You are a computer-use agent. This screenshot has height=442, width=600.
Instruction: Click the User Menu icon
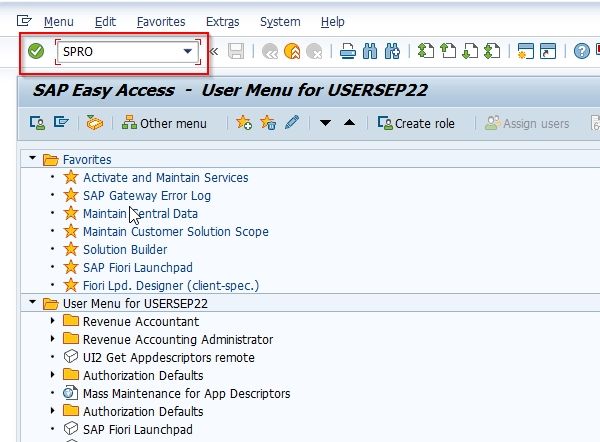[38, 123]
